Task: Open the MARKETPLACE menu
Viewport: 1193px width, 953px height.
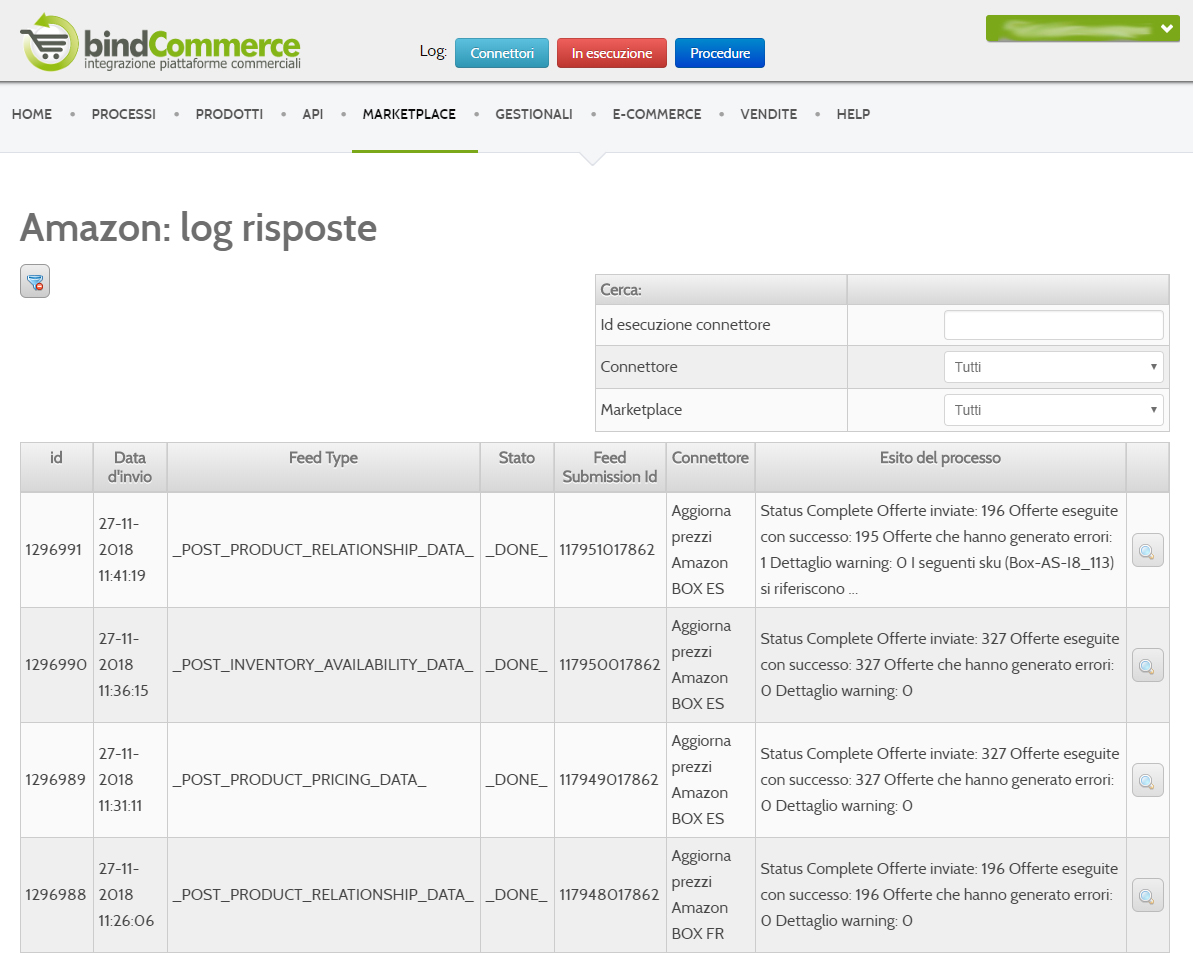Action: pyautogui.click(x=409, y=114)
